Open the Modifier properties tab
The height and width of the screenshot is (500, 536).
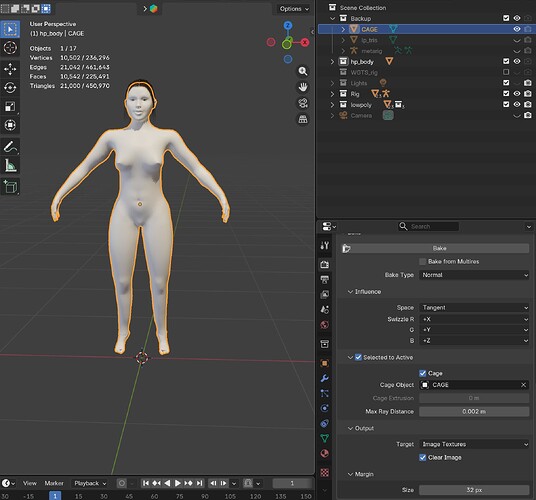[324, 378]
